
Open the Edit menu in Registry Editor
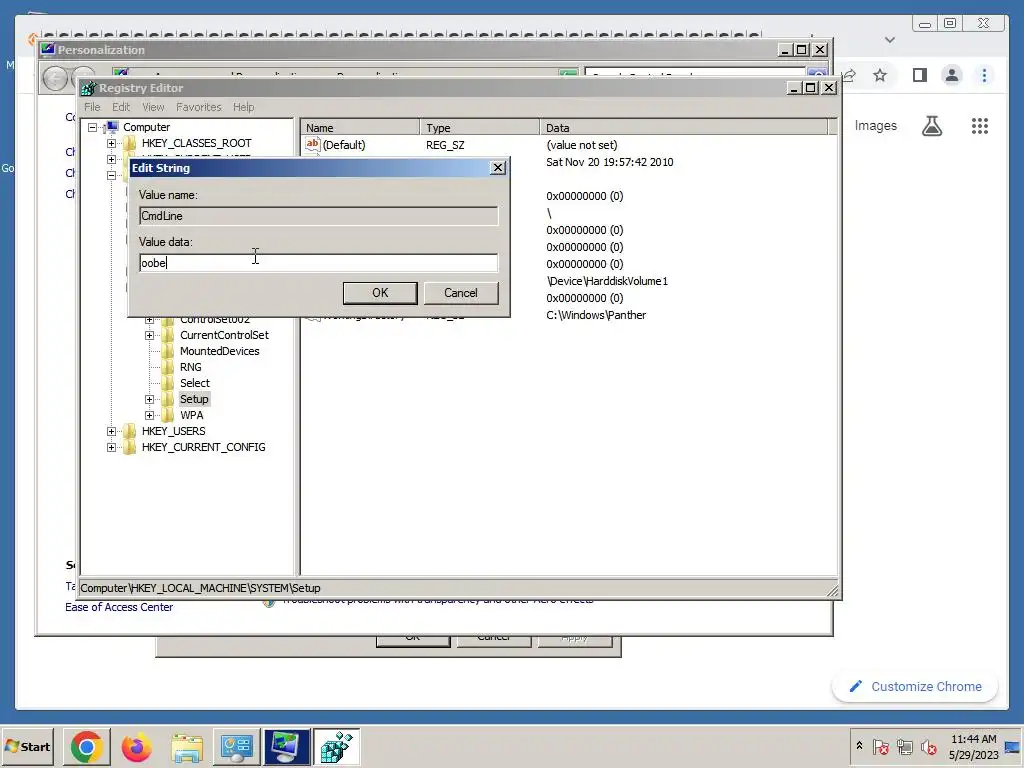coord(121,107)
